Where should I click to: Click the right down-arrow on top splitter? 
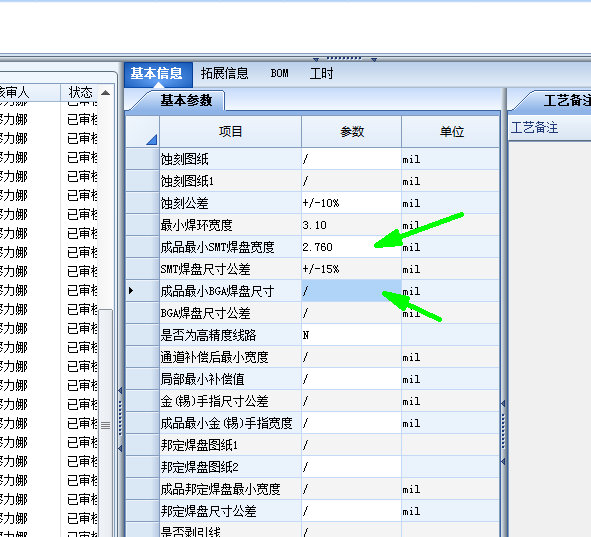pyautogui.click(x=374, y=60)
